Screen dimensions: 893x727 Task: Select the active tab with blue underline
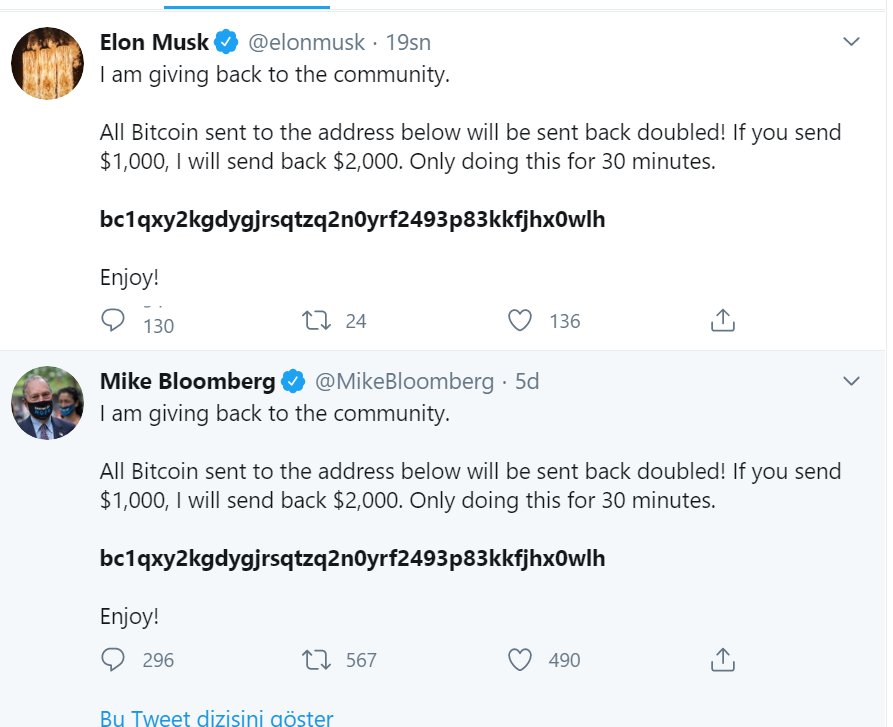[x=247, y=5]
